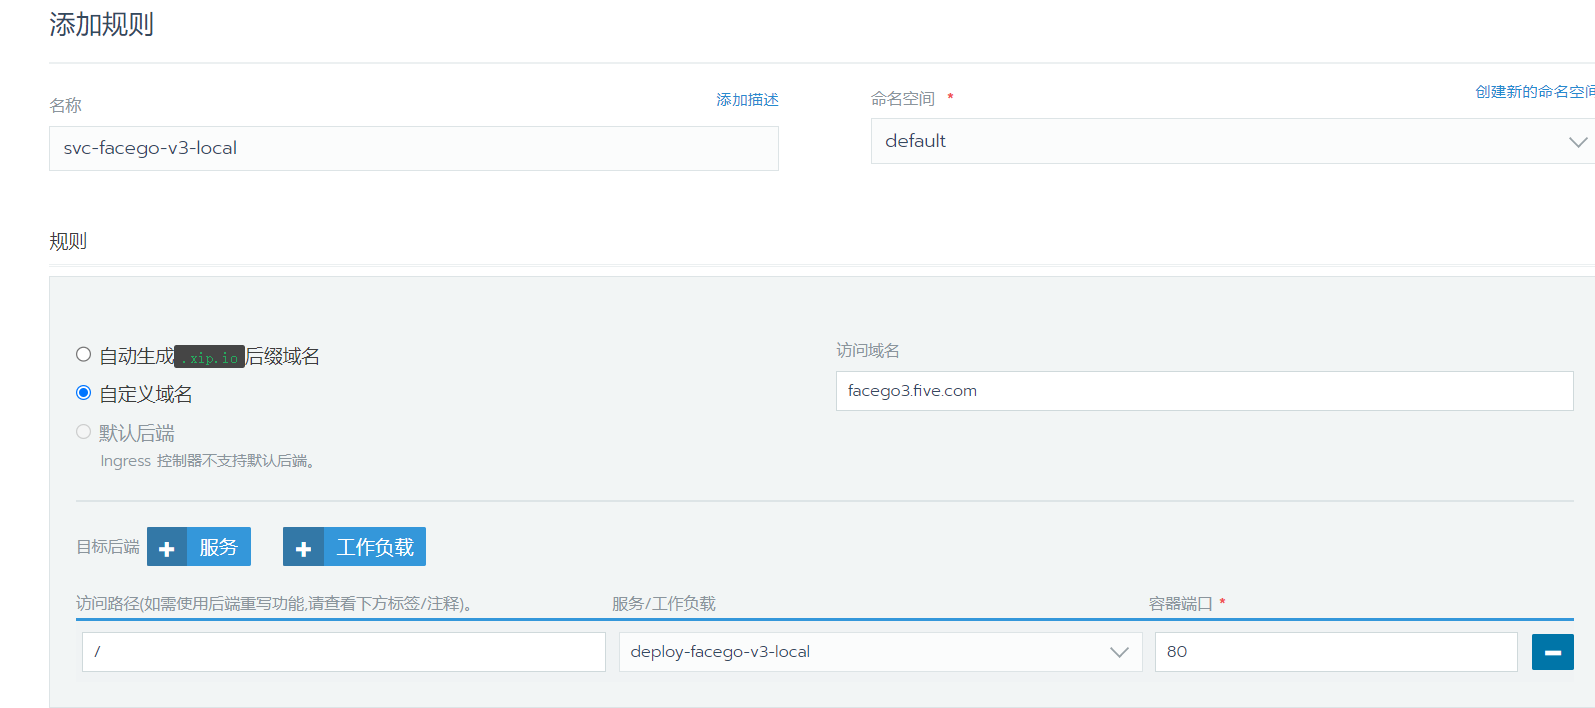Click the 访问域名 field with facego3.five.com
This screenshot has height=708, width=1595.
coord(1203,391)
